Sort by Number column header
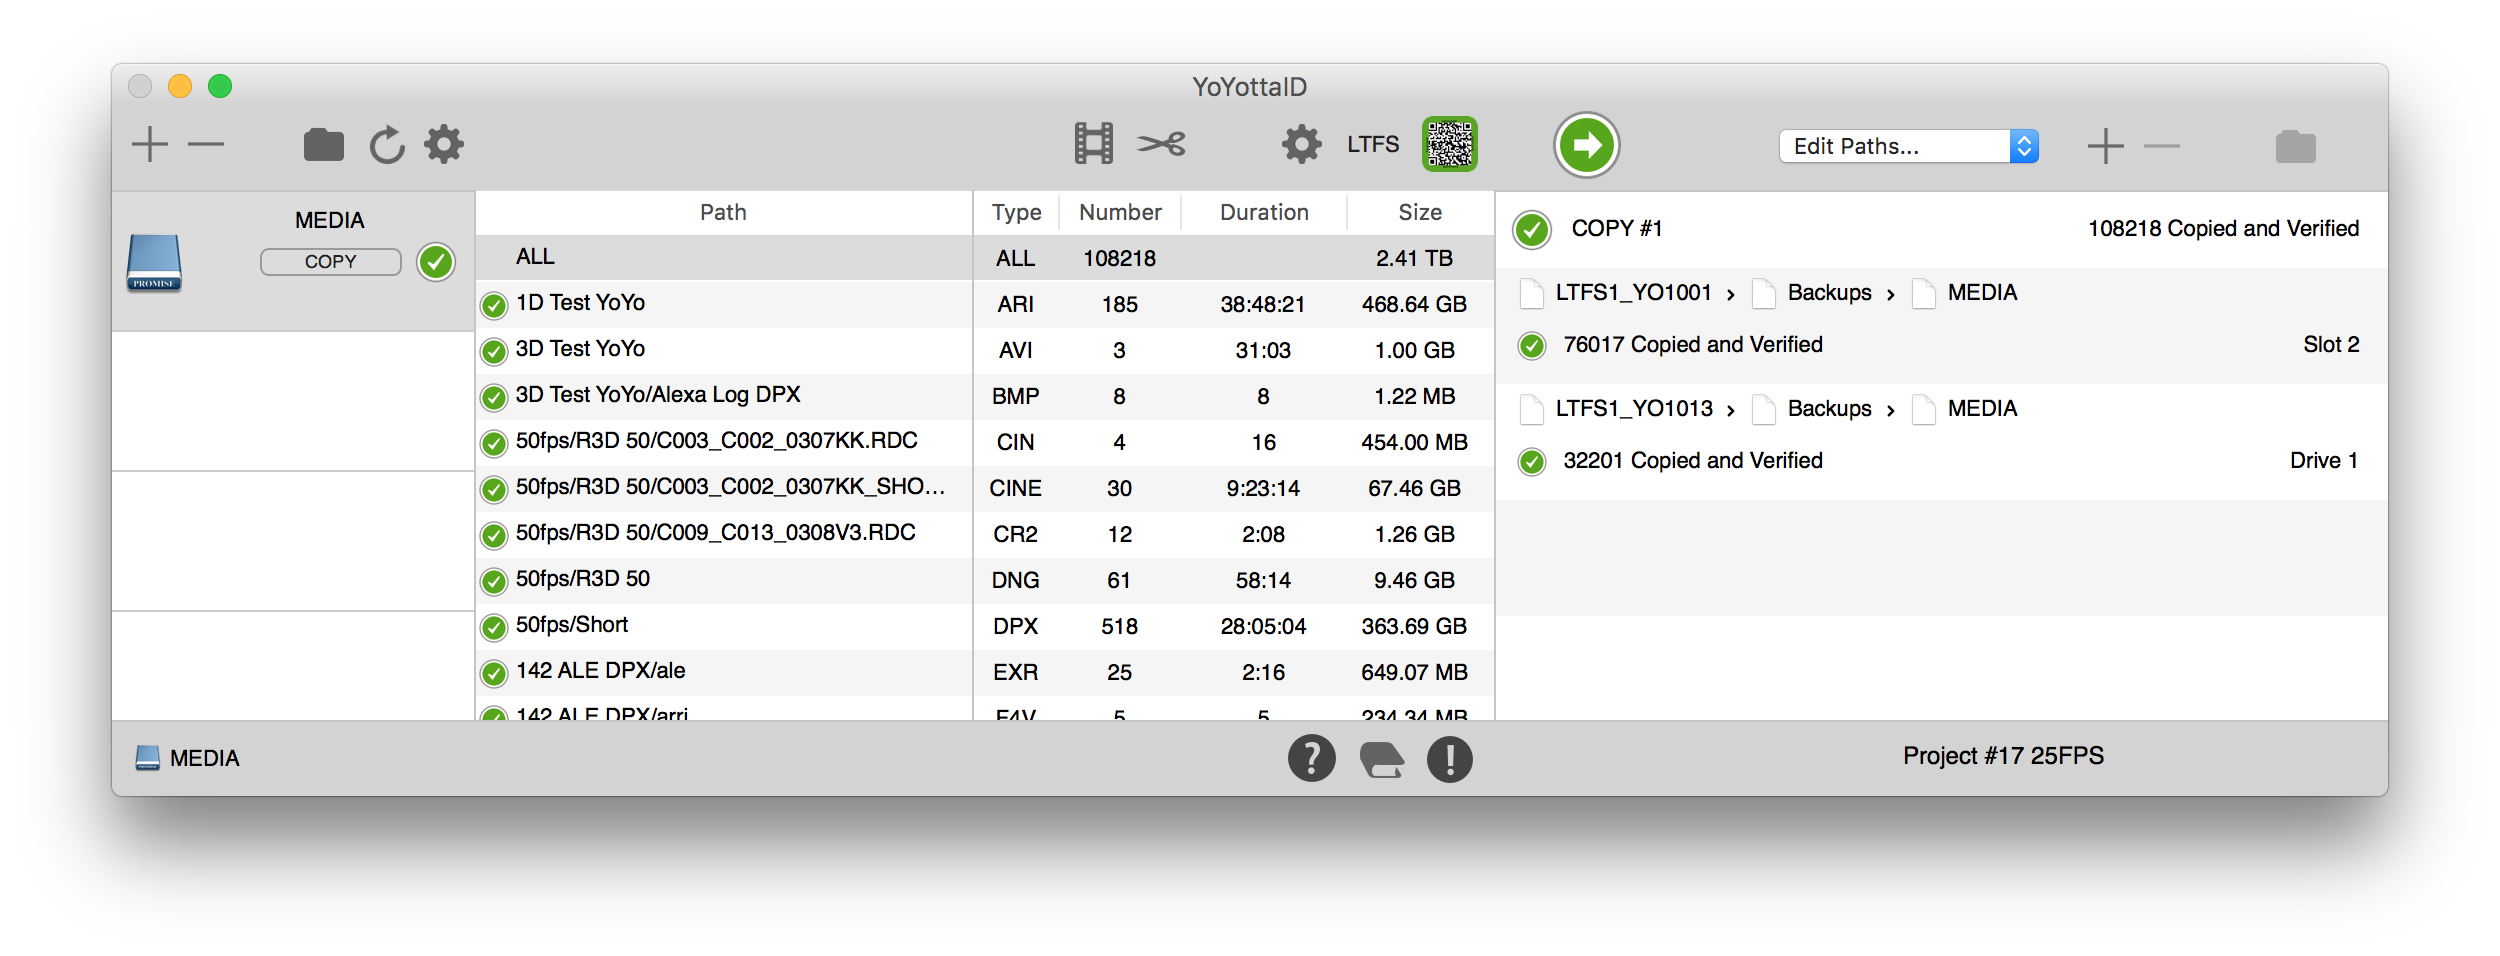The image size is (2500, 956). click(1120, 212)
